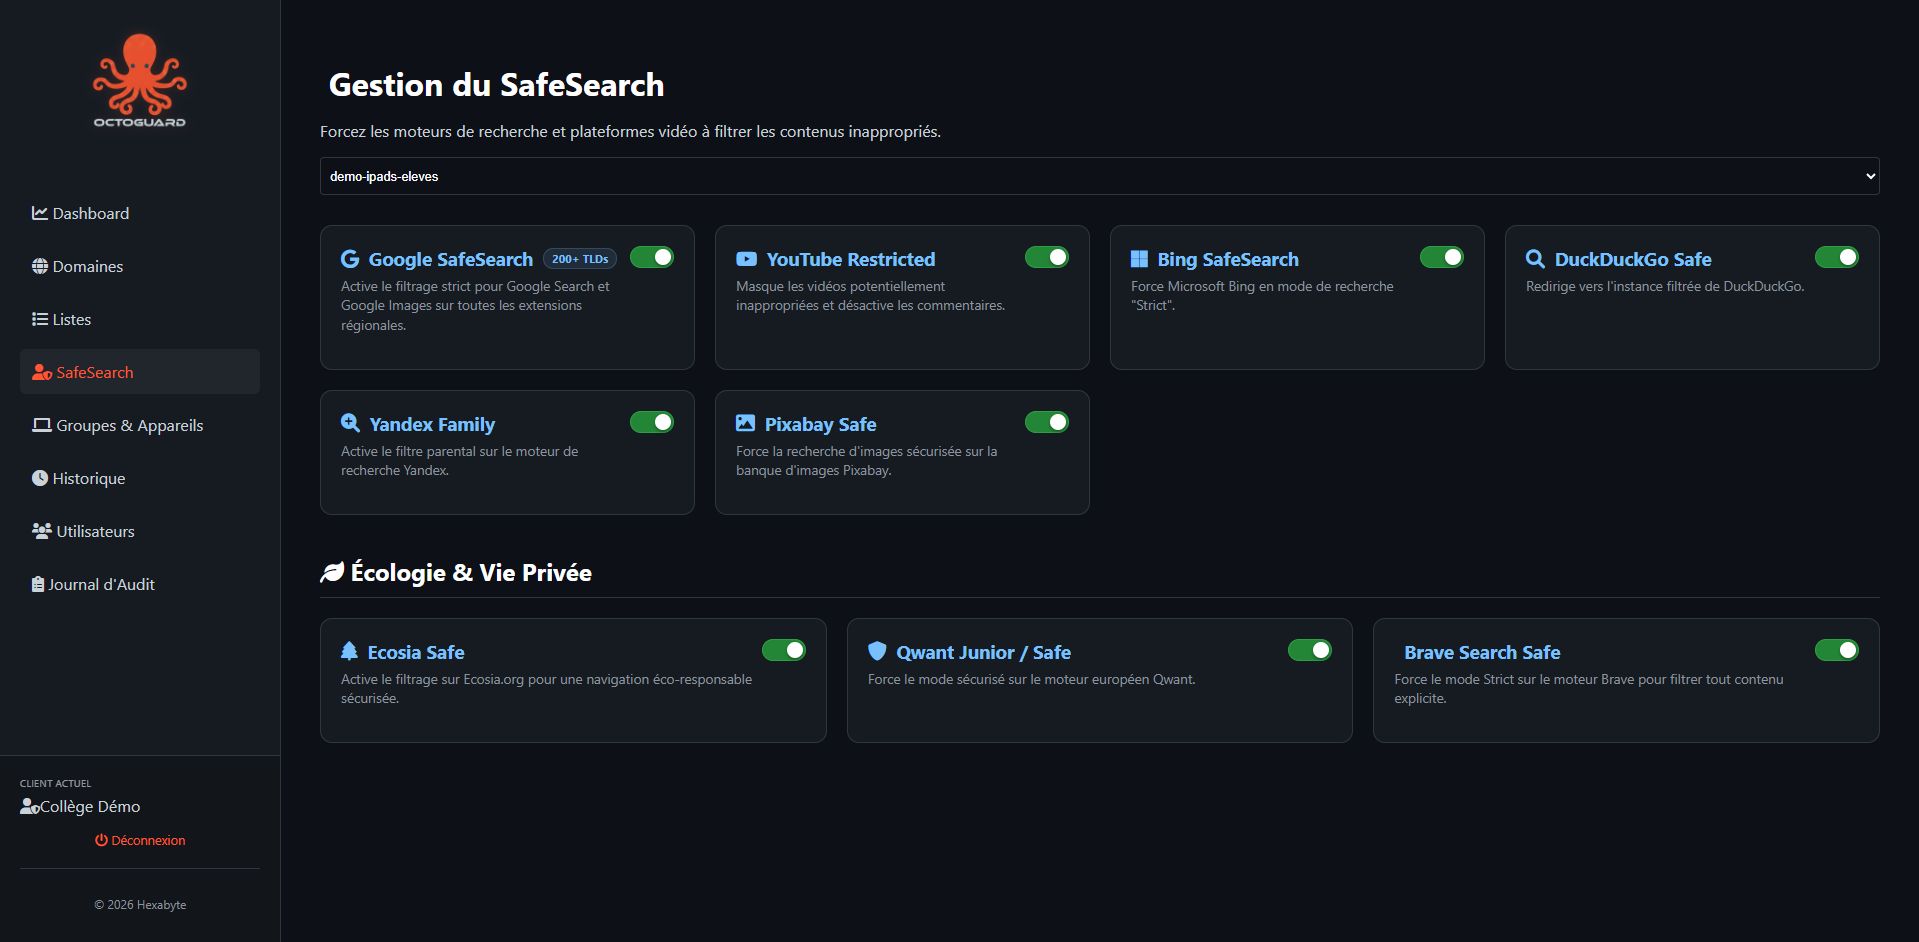
Task: Click the Yandex search icon
Action: point(350,423)
